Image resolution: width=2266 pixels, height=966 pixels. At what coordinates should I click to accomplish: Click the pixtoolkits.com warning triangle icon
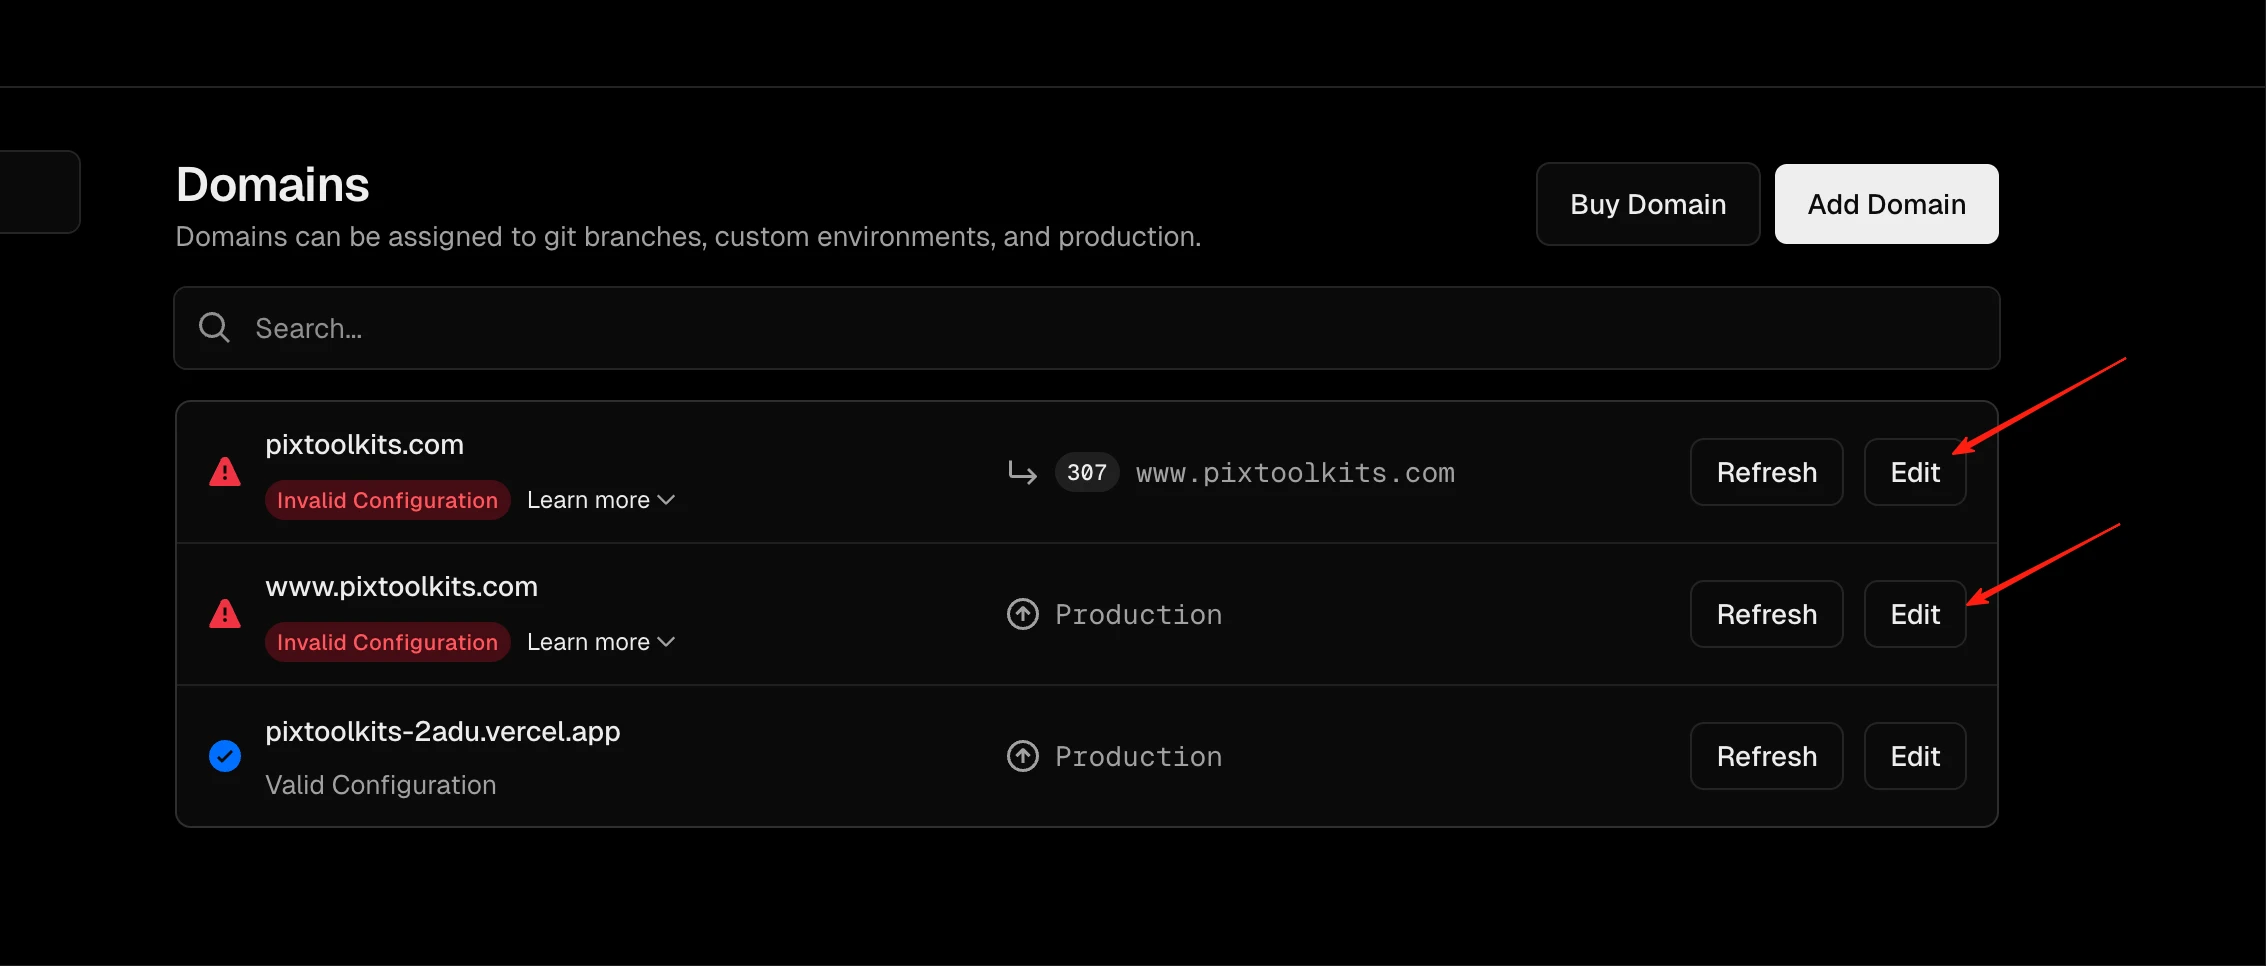[225, 472]
